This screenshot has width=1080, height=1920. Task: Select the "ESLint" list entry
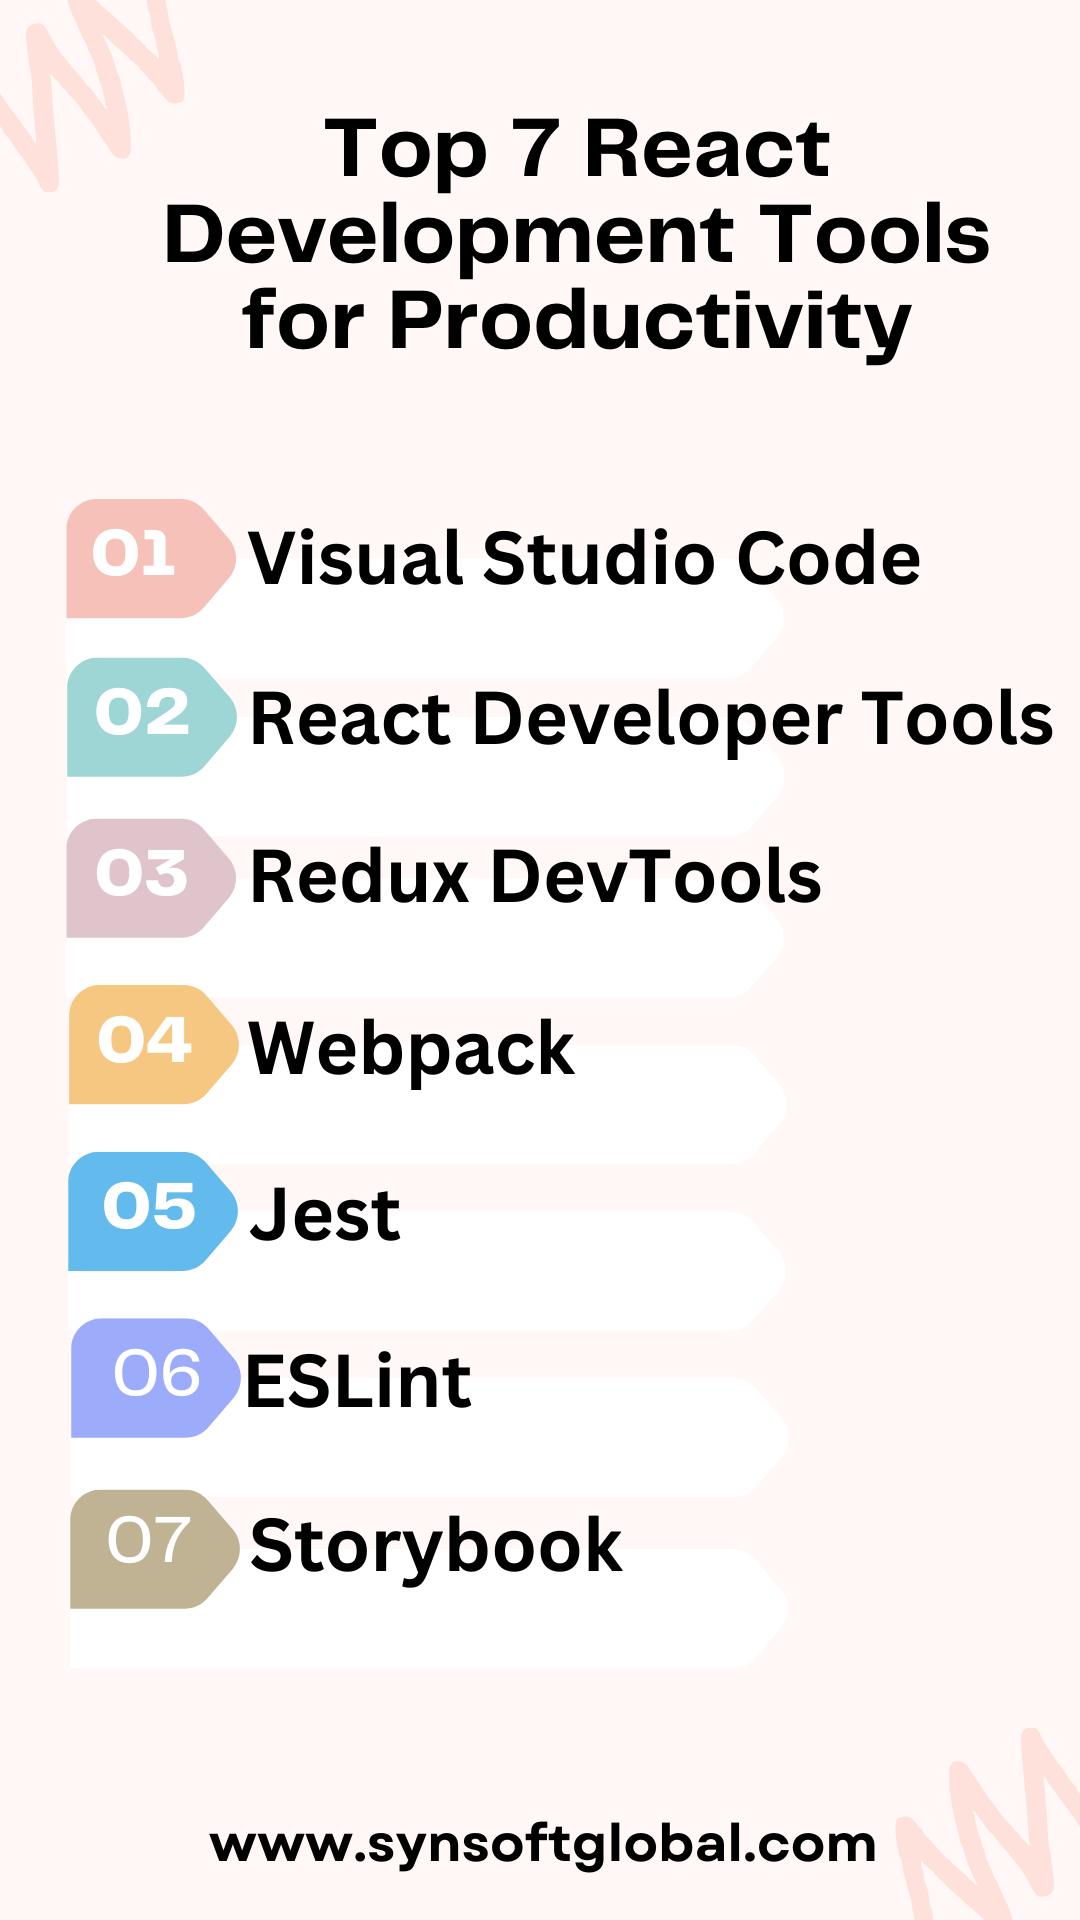(x=358, y=1382)
